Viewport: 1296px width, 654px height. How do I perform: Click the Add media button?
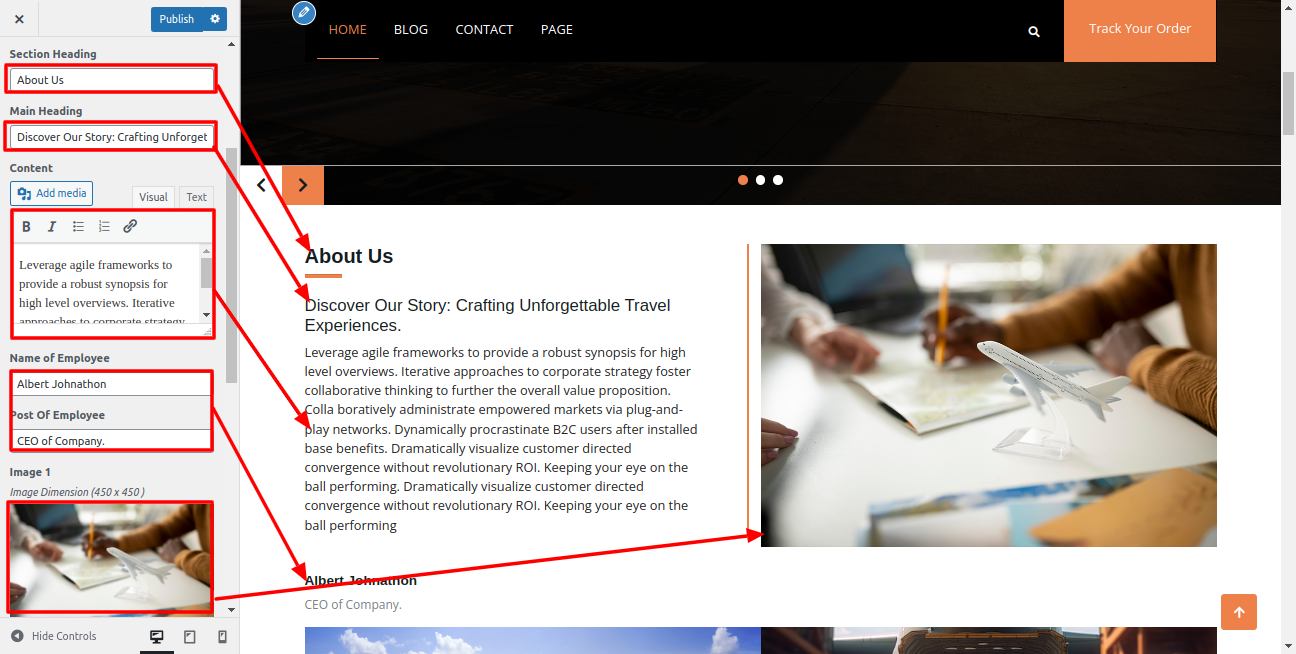click(x=52, y=193)
